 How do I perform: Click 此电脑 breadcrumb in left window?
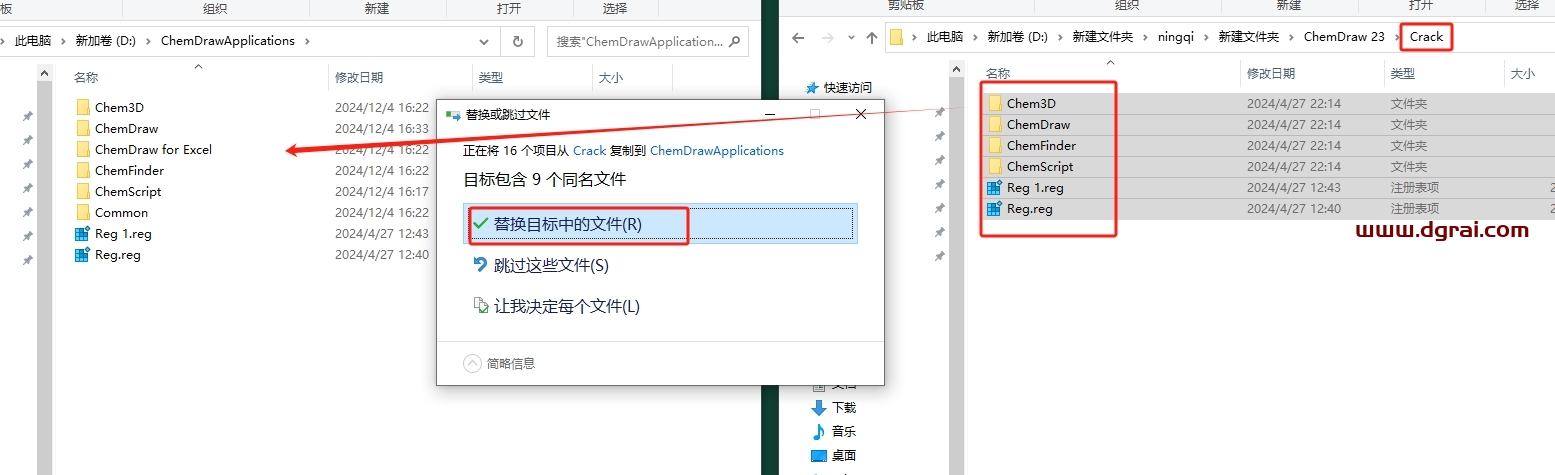pos(34,41)
